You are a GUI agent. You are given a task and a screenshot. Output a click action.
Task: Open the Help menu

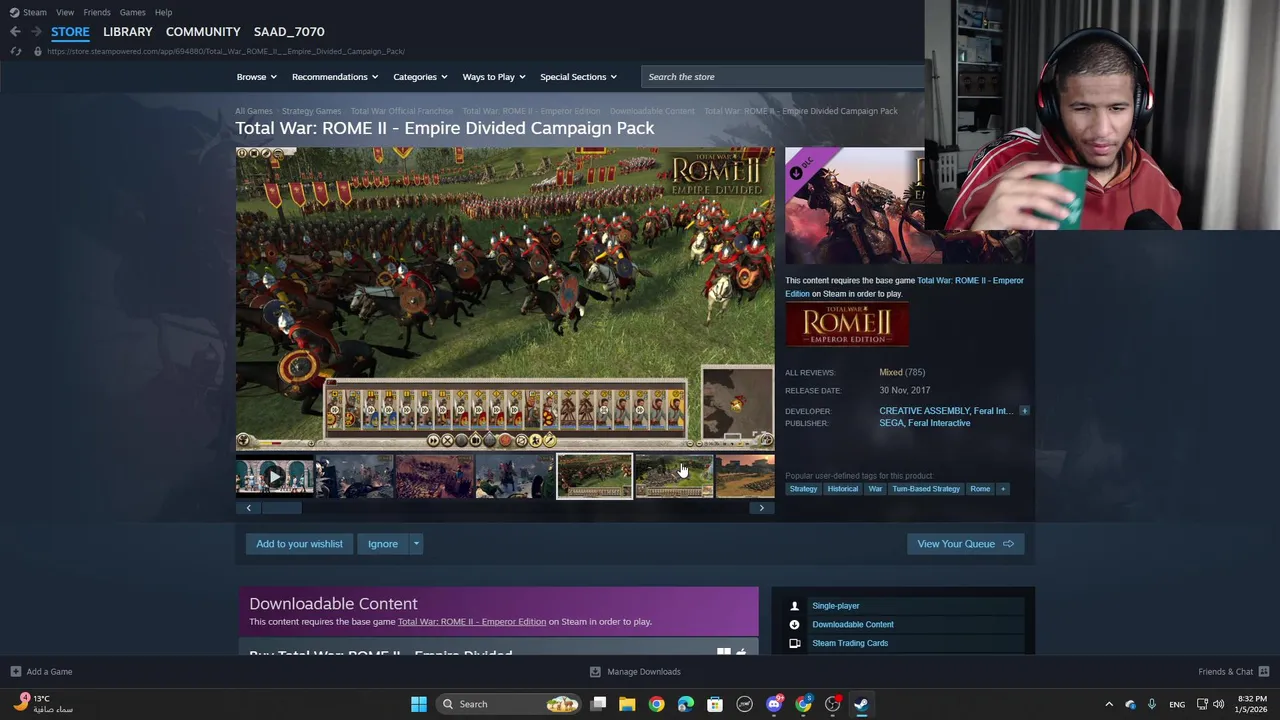[x=163, y=12]
